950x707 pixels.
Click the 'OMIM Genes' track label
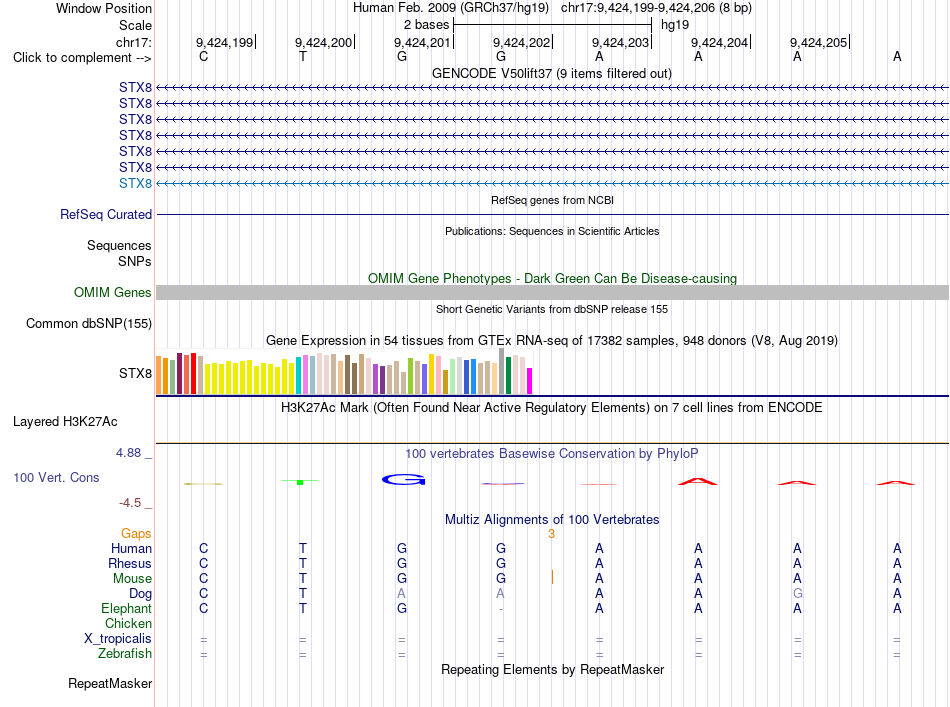pyautogui.click(x=113, y=293)
